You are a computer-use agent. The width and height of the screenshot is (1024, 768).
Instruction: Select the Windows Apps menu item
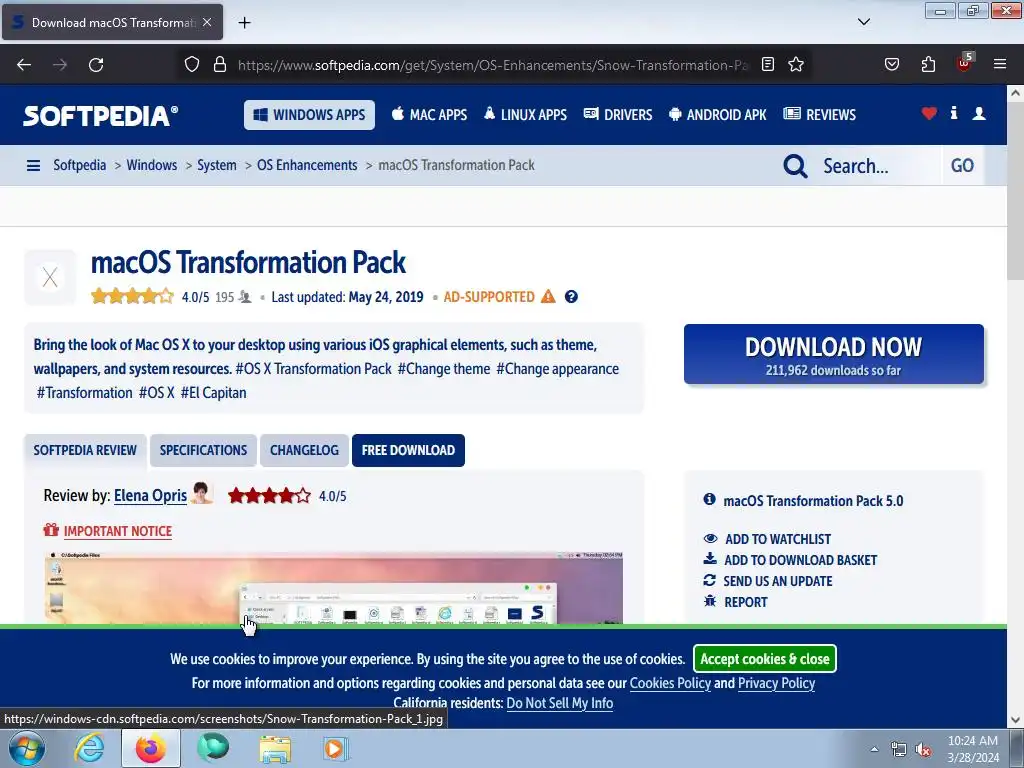click(x=310, y=115)
